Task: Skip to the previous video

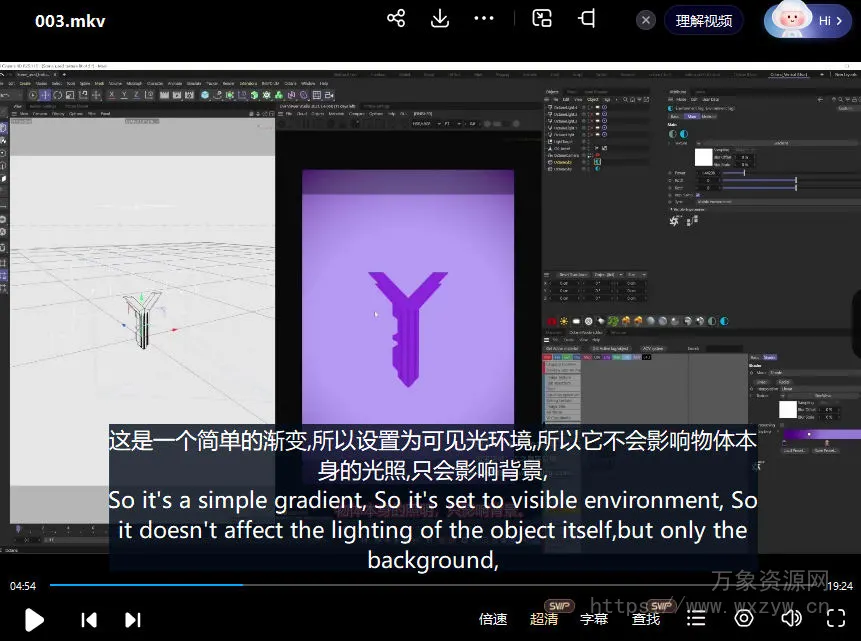Action: coord(89,620)
